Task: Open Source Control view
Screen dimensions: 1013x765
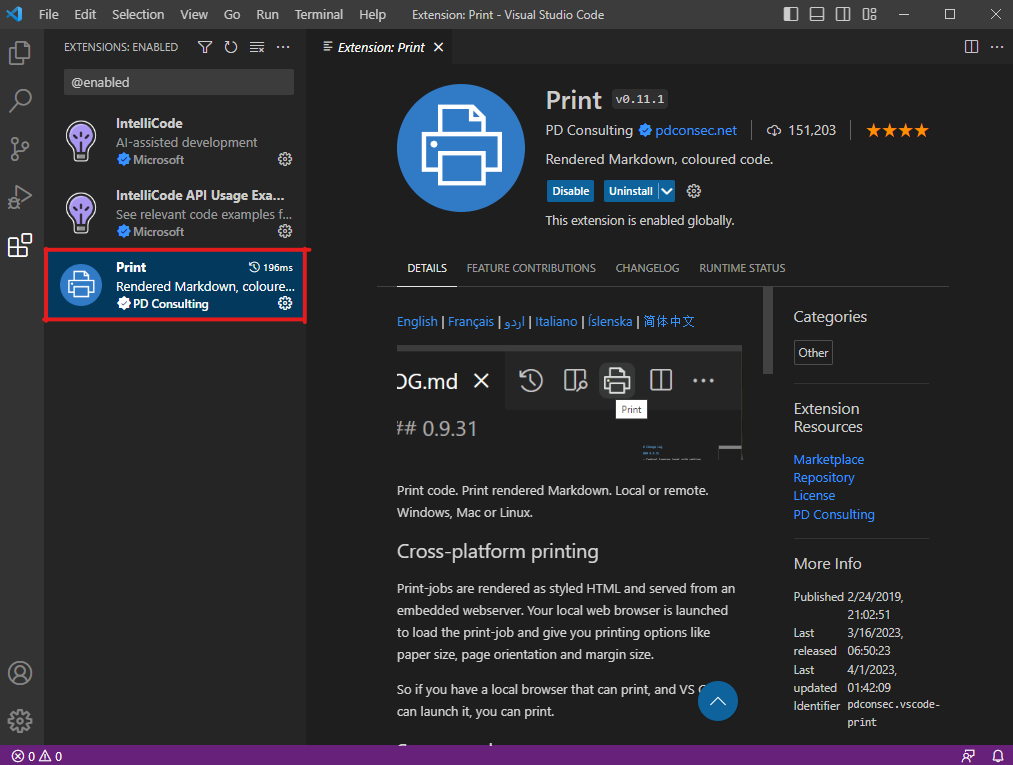Action: click(x=20, y=149)
